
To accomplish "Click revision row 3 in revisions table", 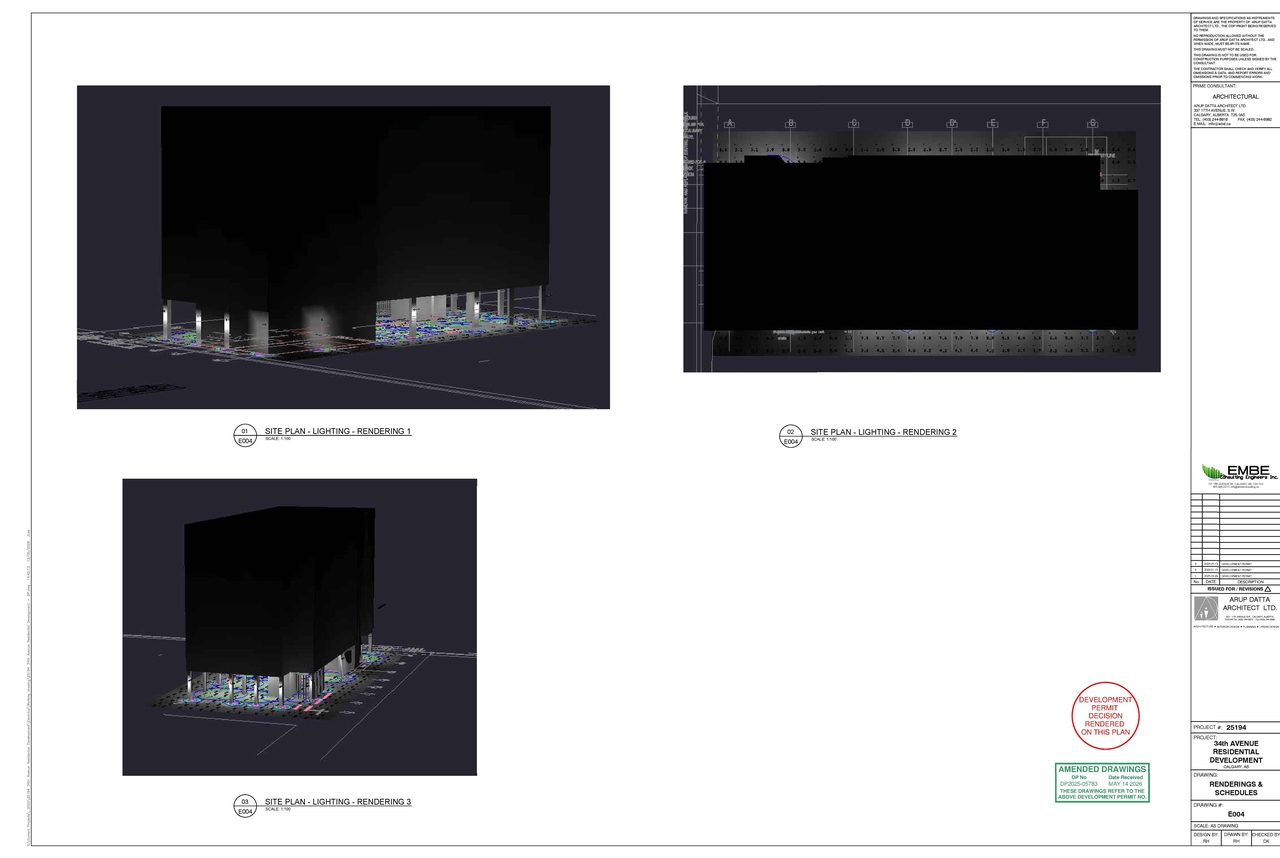I will pos(1236,564).
